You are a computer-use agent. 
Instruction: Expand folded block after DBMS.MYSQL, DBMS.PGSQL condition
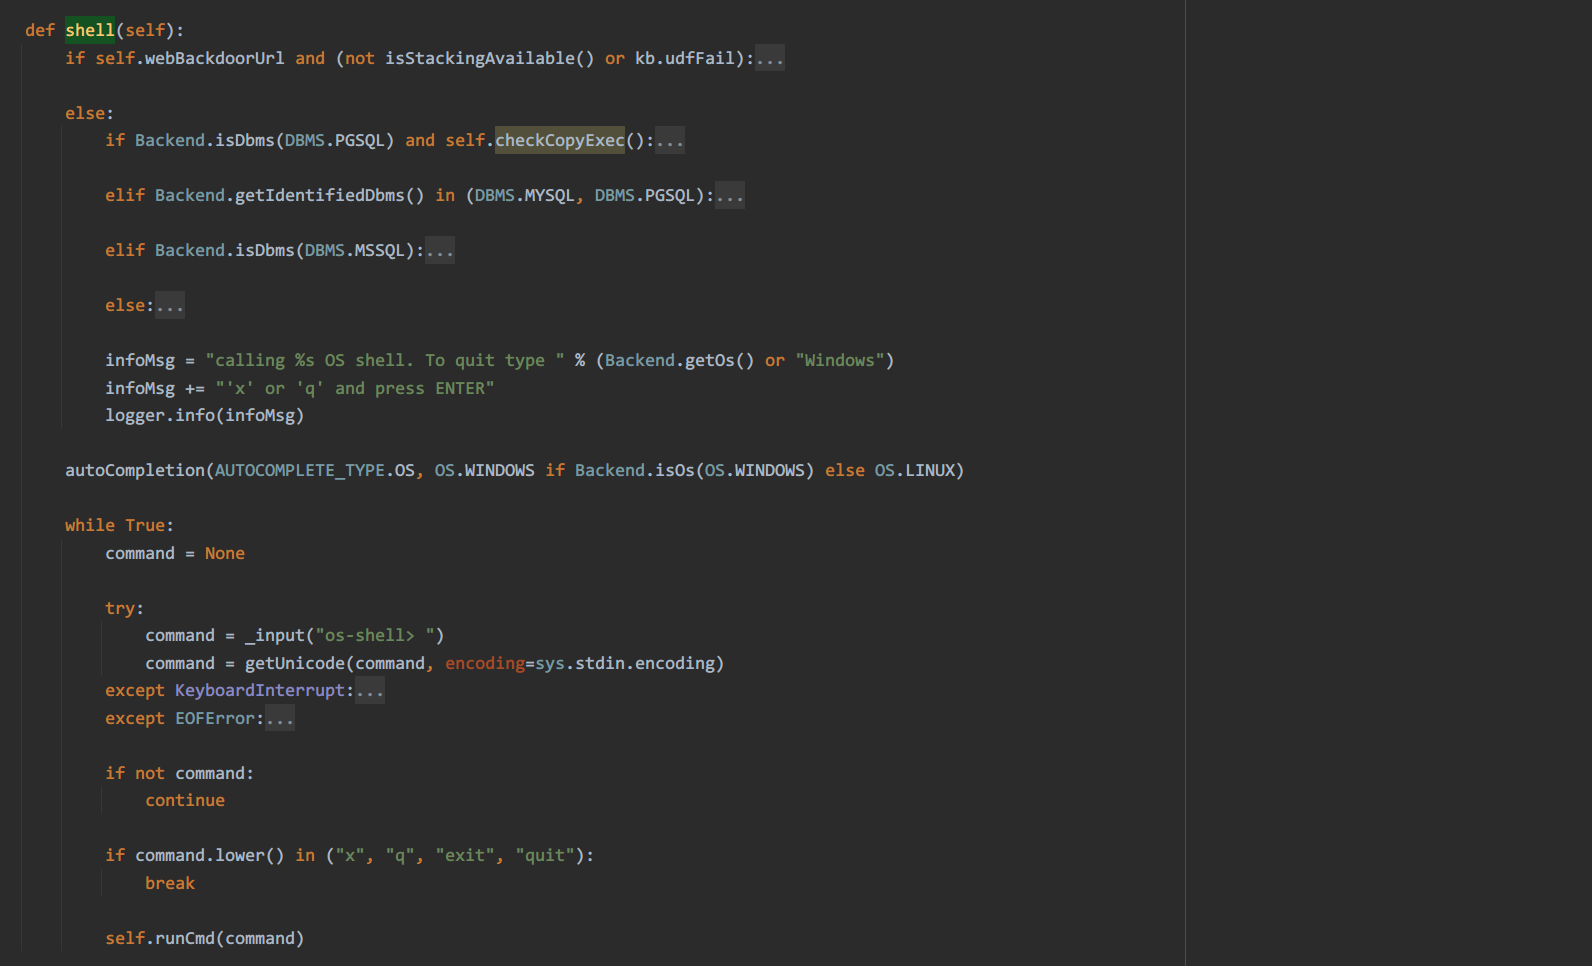[730, 195]
